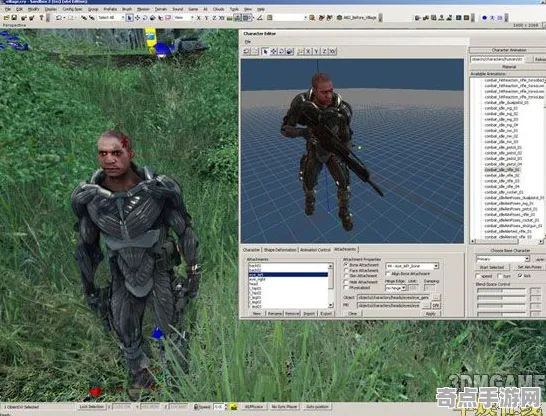This screenshot has height=416, width=546.
Task: Click Z axis icon in Character Editor toolbar
Action: tap(324, 52)
